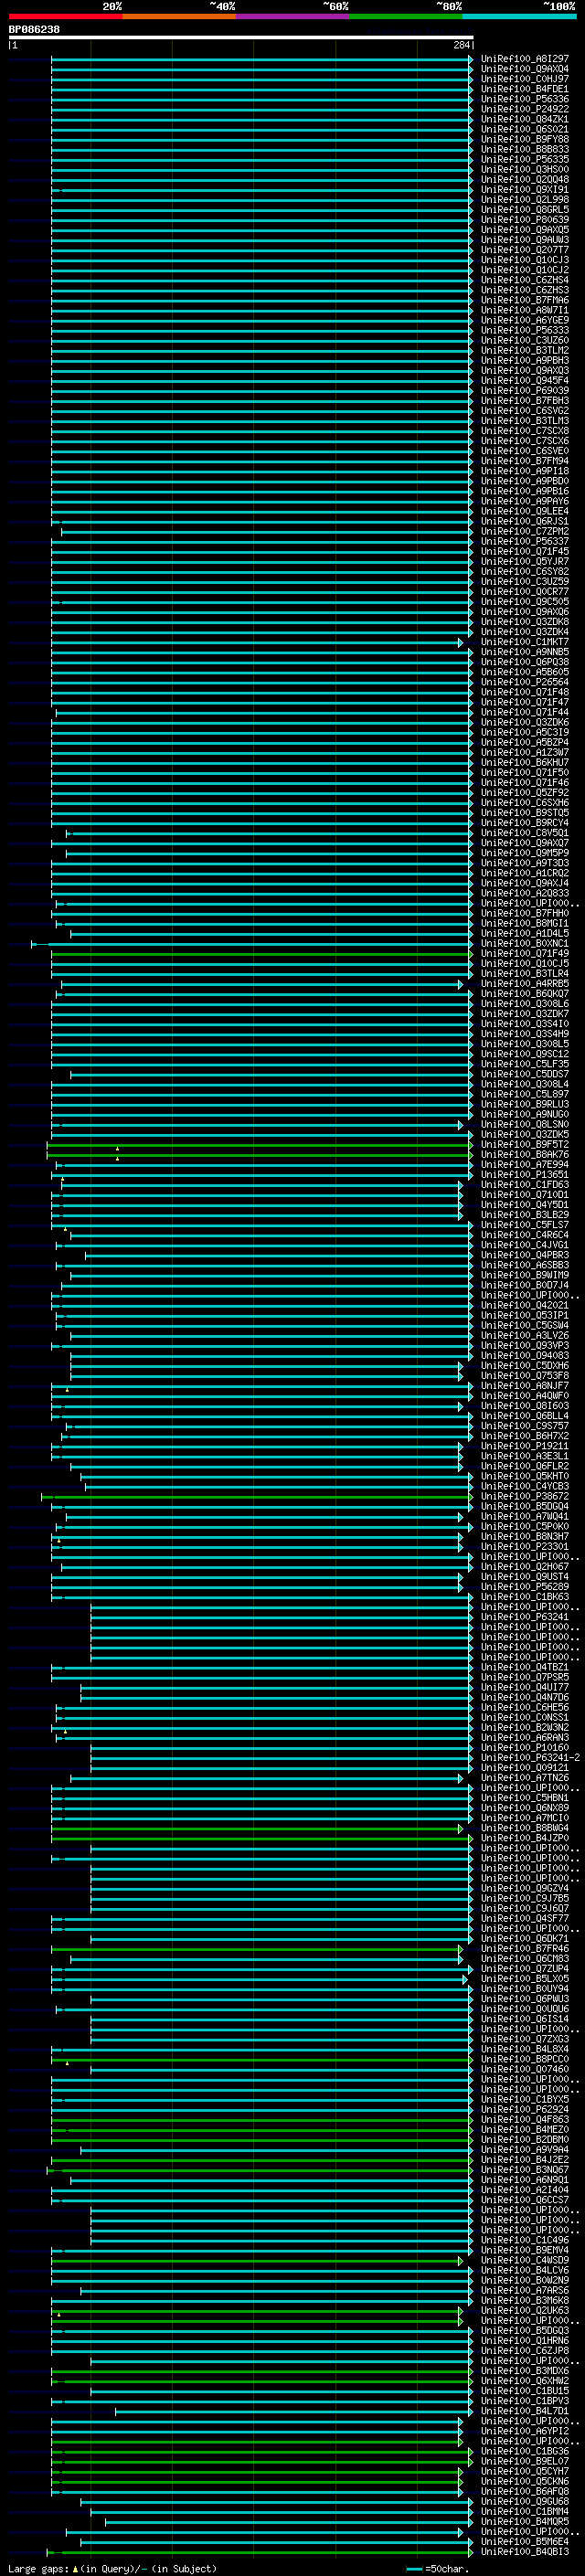Click the UniRef100_C7SCX8 label
Image resolution: width=585 pixels, height=2576 pixels.
tap(524, 431)
